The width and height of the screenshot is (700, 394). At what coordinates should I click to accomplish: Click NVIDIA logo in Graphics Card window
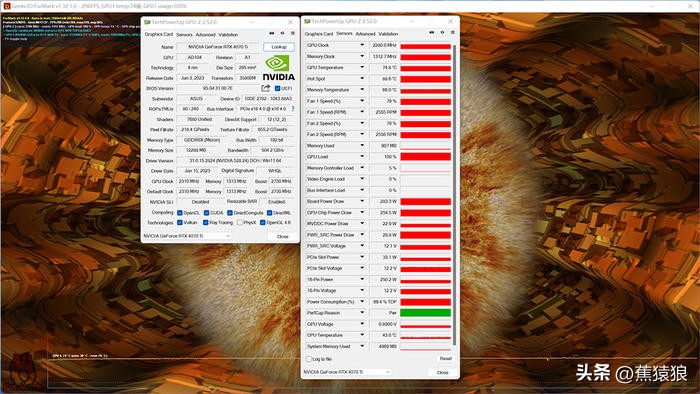pos(279,68)
